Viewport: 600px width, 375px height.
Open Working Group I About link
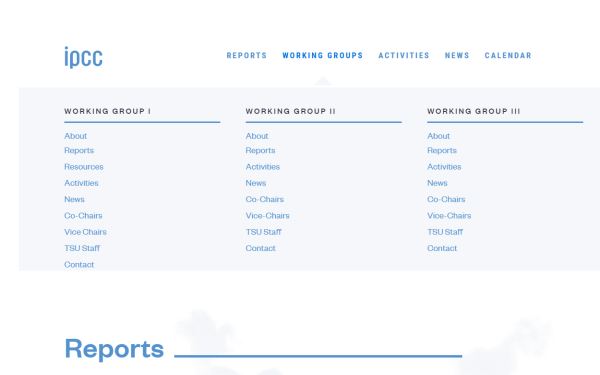click(75, 136)
